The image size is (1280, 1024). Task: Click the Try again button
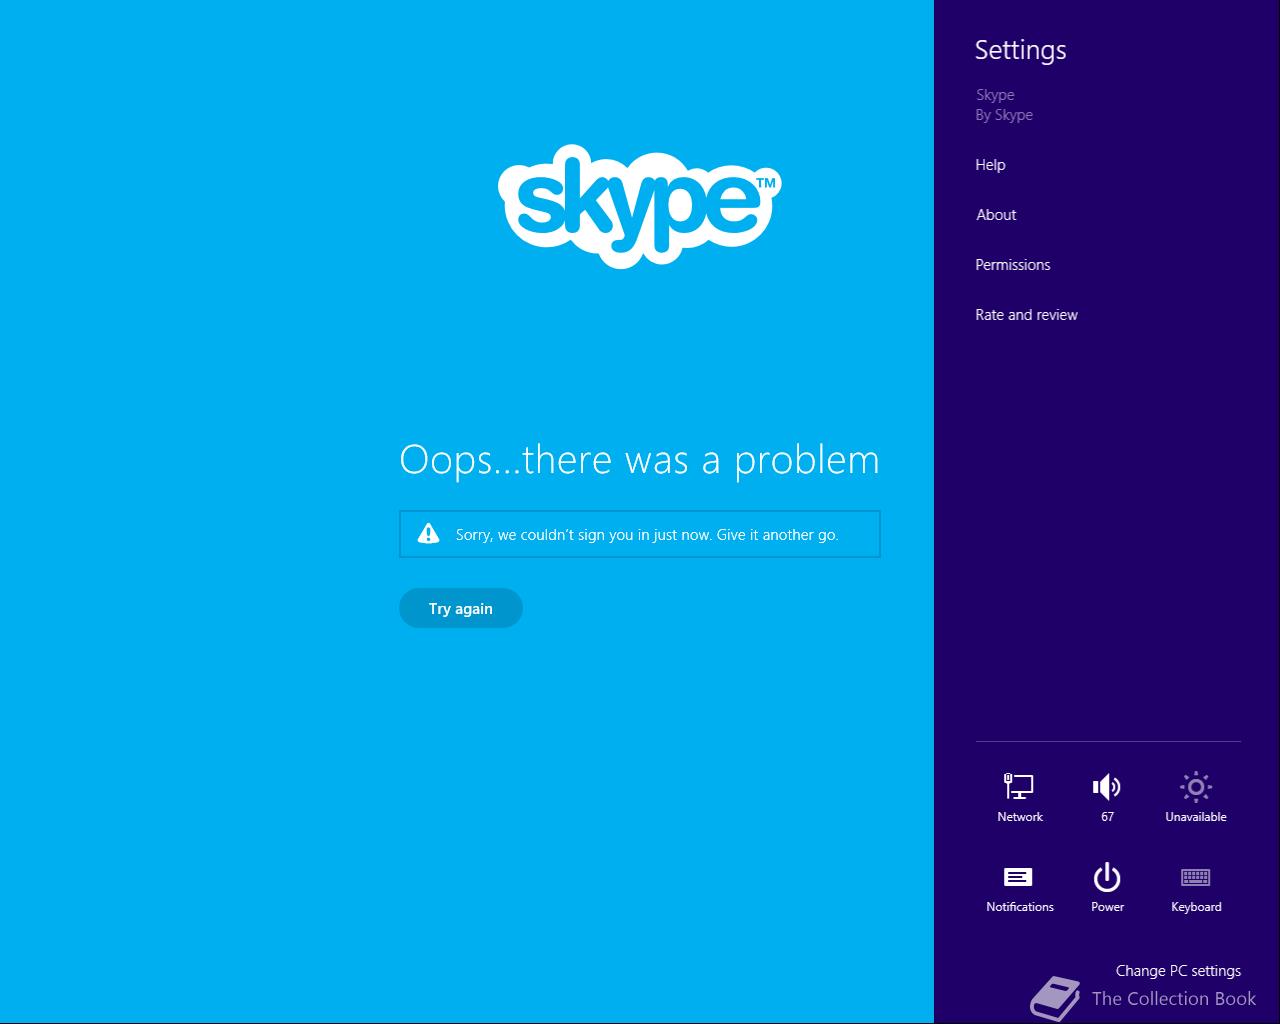(461, 608)
